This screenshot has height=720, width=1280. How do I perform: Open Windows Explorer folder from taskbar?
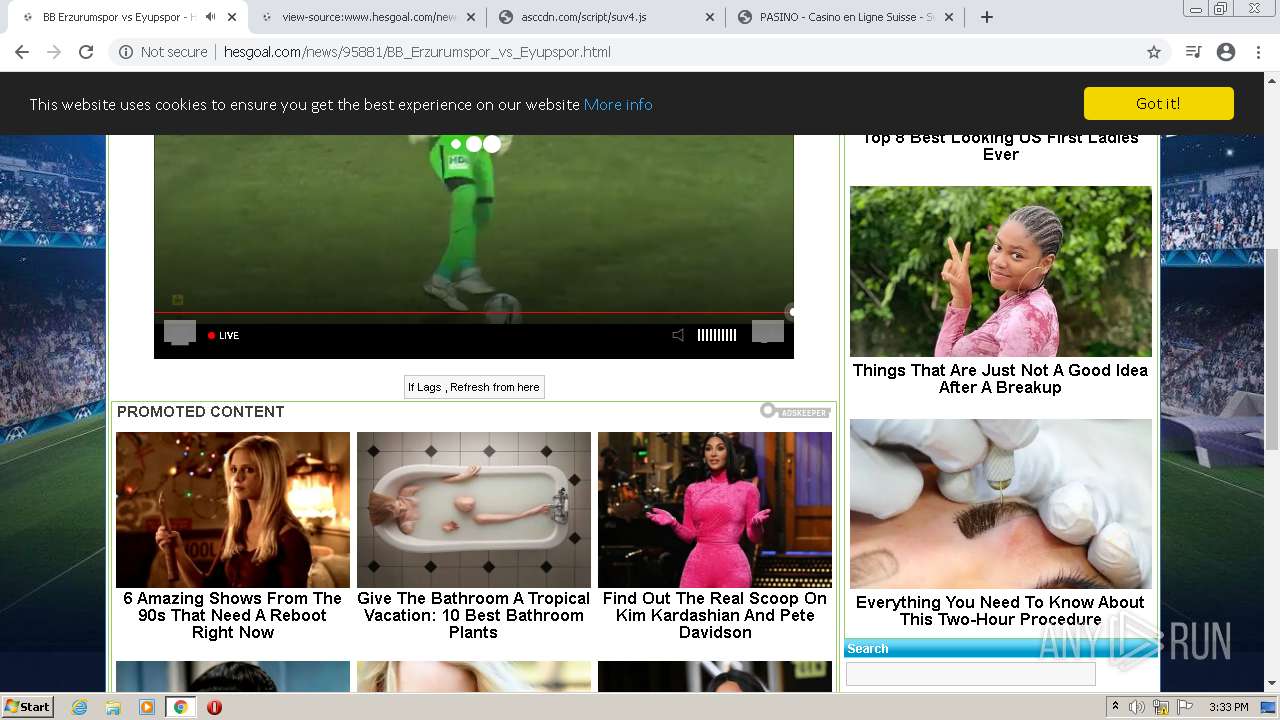click(113, 707)
